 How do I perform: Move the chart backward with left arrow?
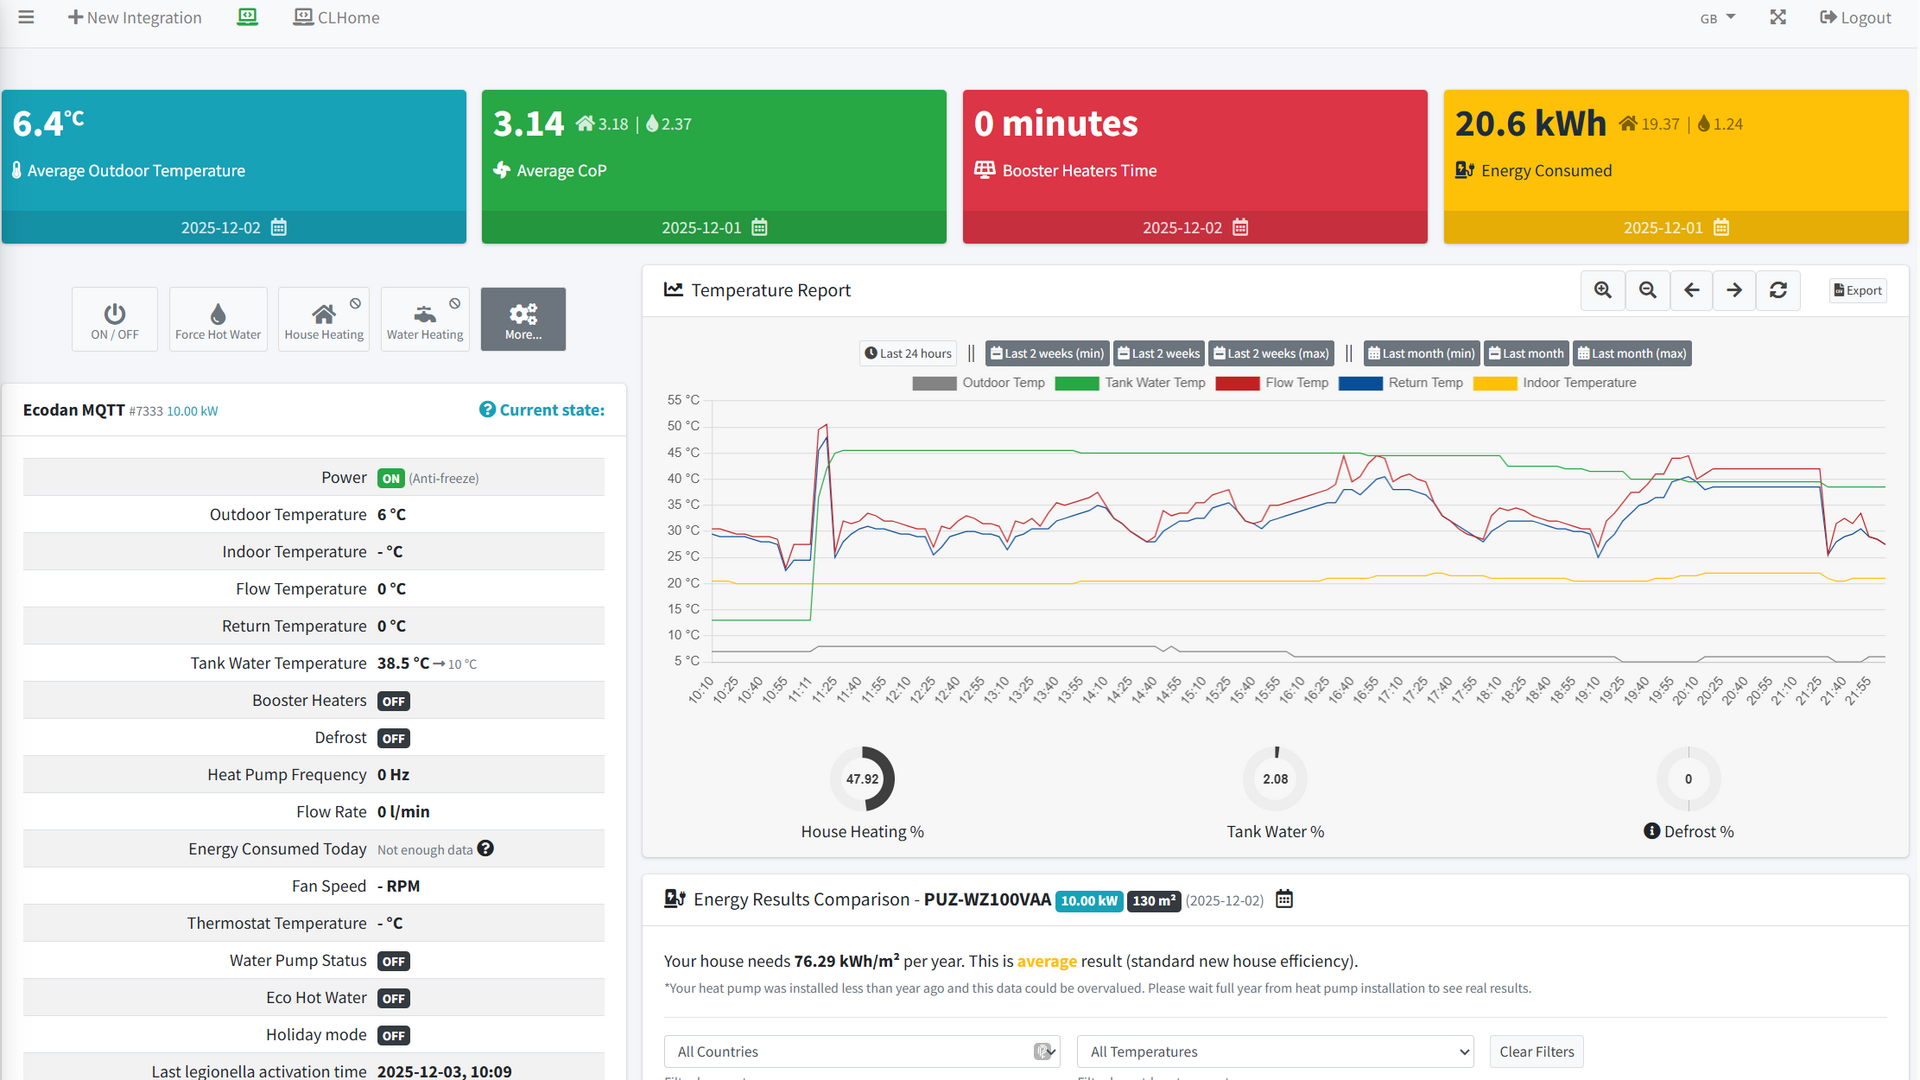(1691, 290)
